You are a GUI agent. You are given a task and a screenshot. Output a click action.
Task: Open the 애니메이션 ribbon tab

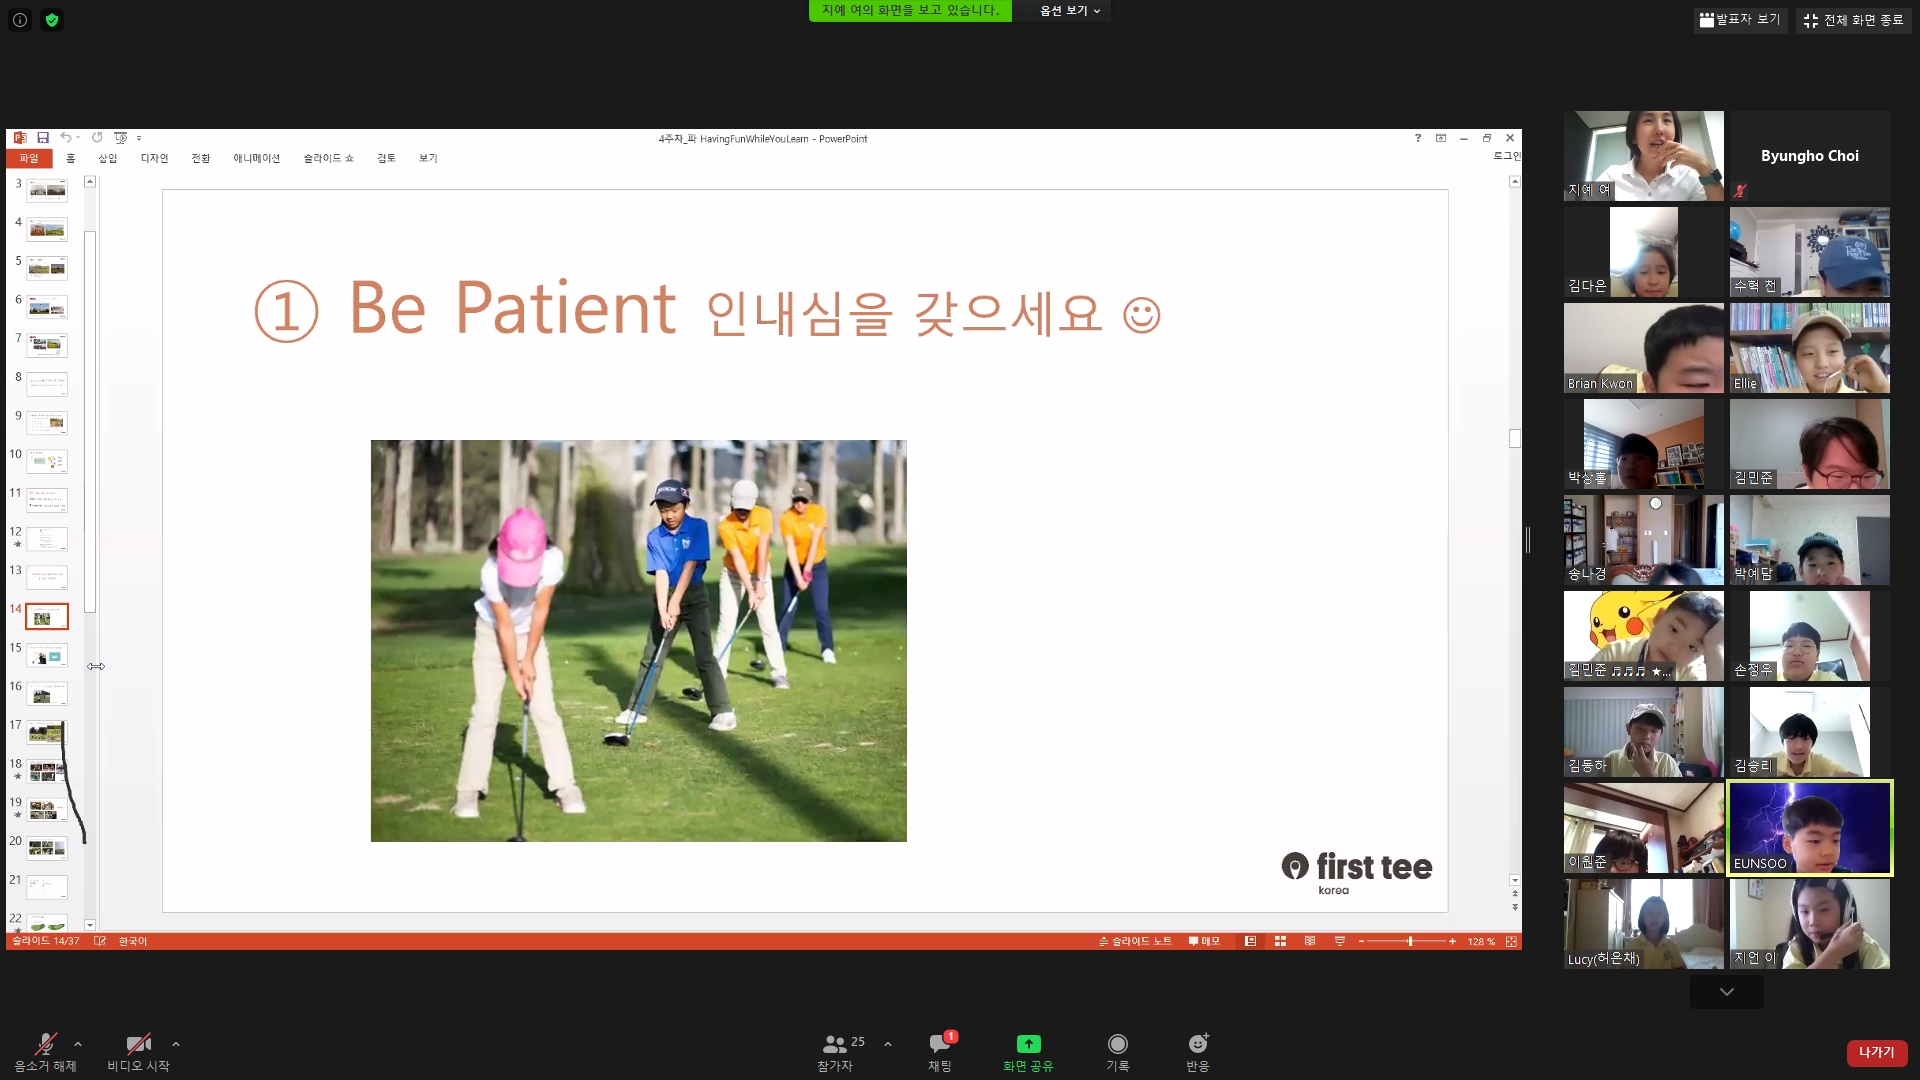tap(256, 158)
